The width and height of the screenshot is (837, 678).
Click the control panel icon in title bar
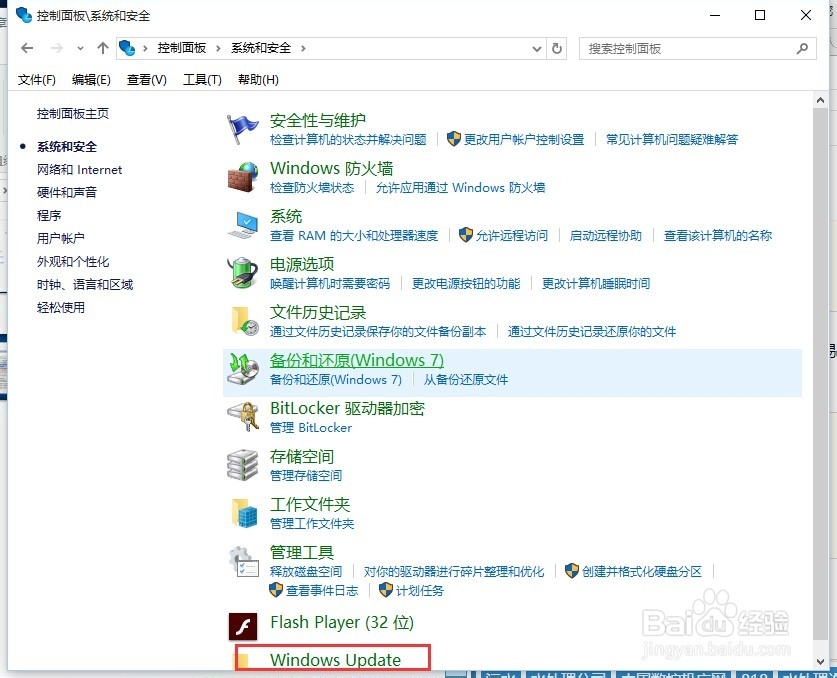pos(24,15)
